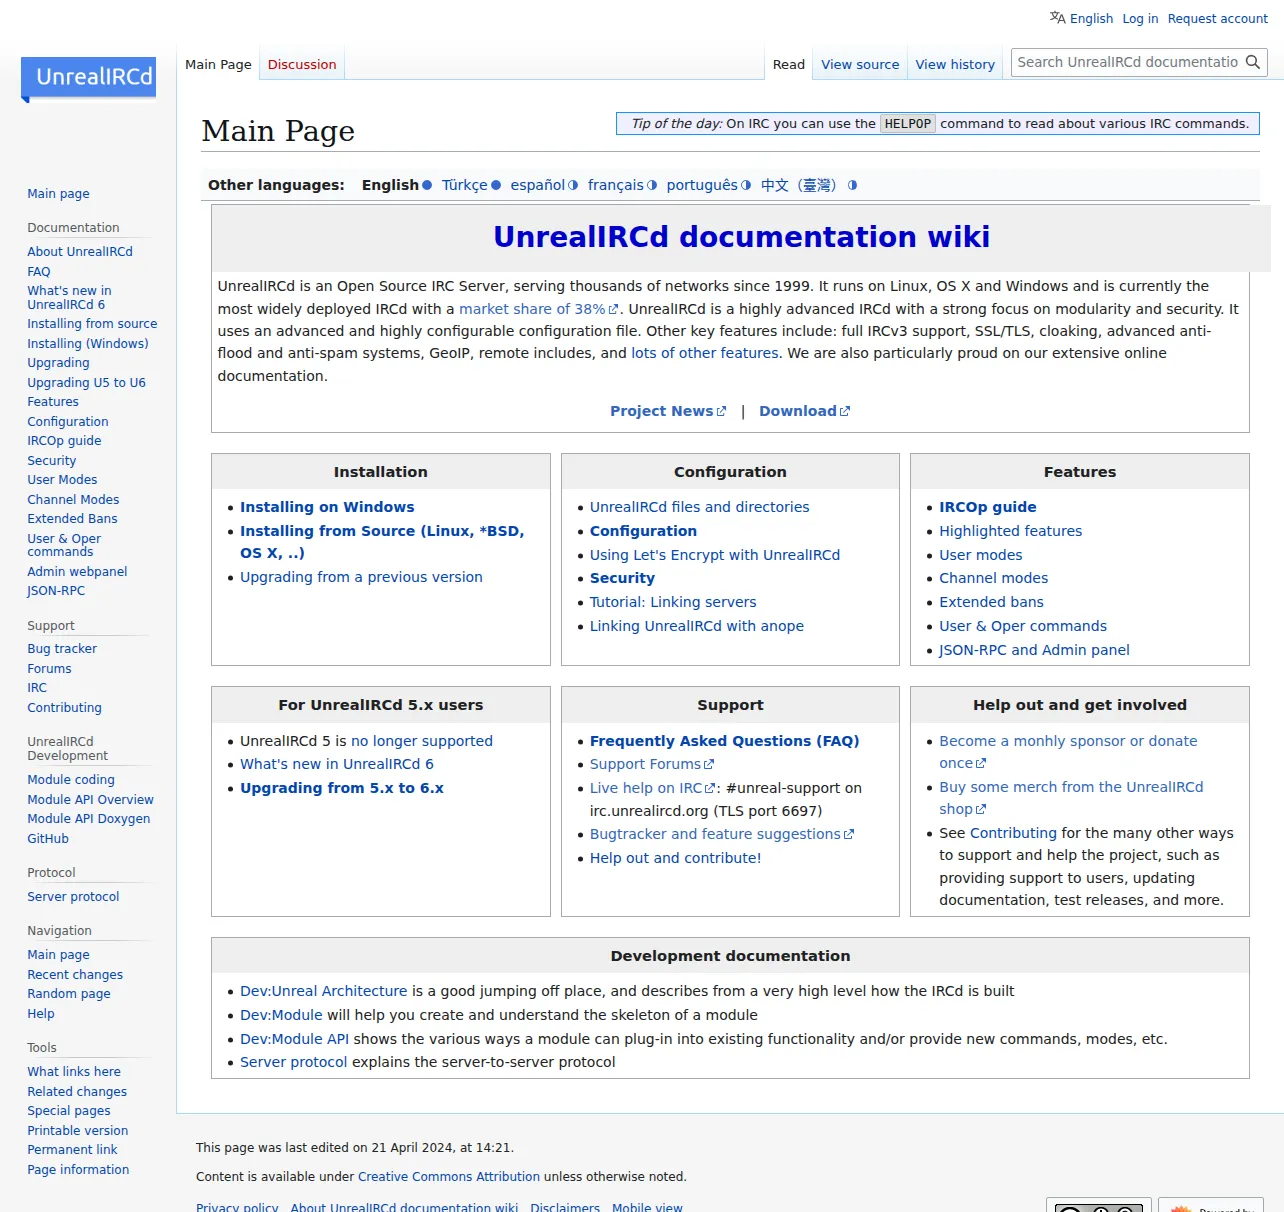
Task: Click the language icon next to English
Action: point(1057,18)
